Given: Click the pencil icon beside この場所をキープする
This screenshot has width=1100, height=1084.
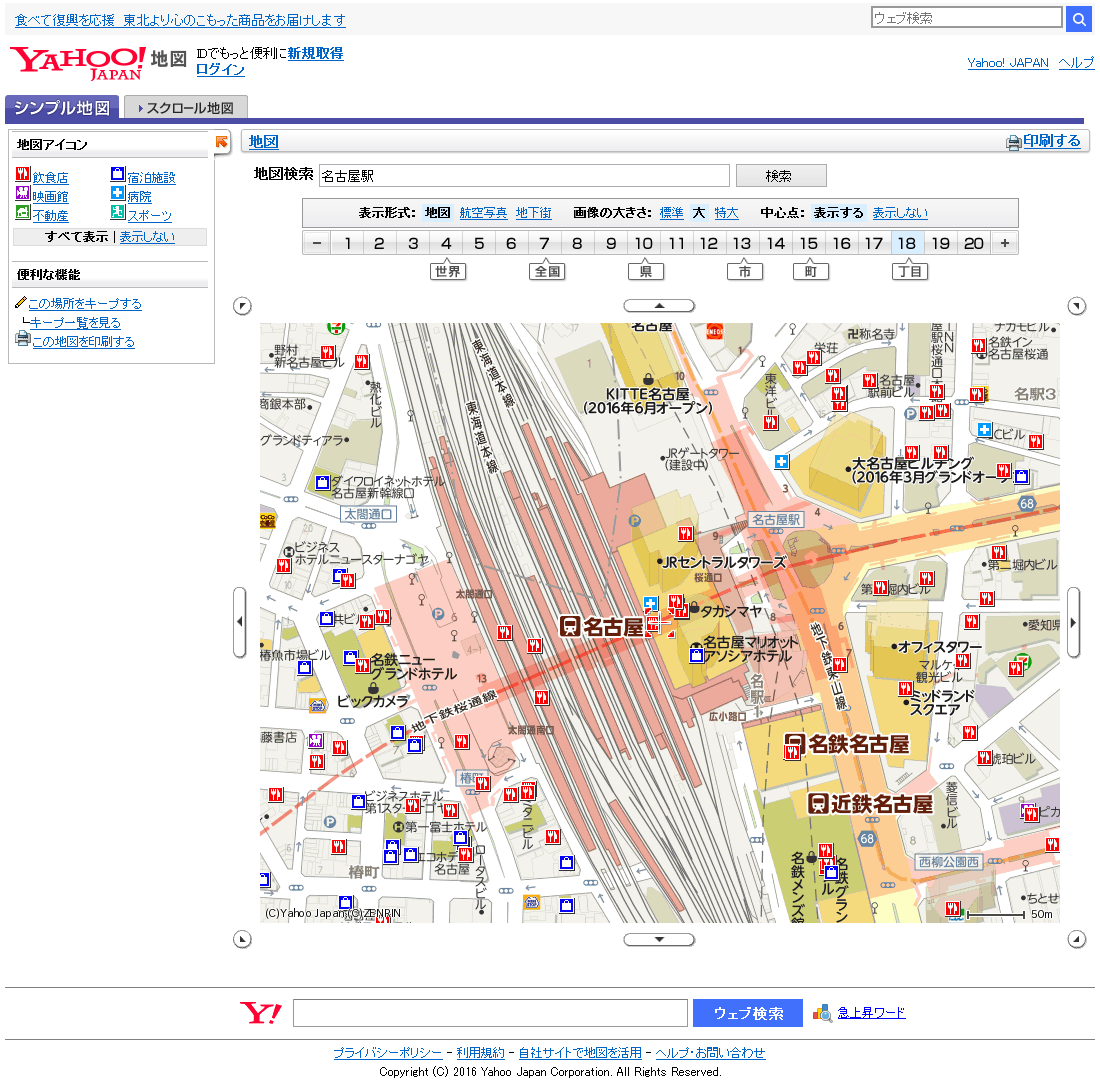Looking at the screenshot, I should (x=21, y=302).
